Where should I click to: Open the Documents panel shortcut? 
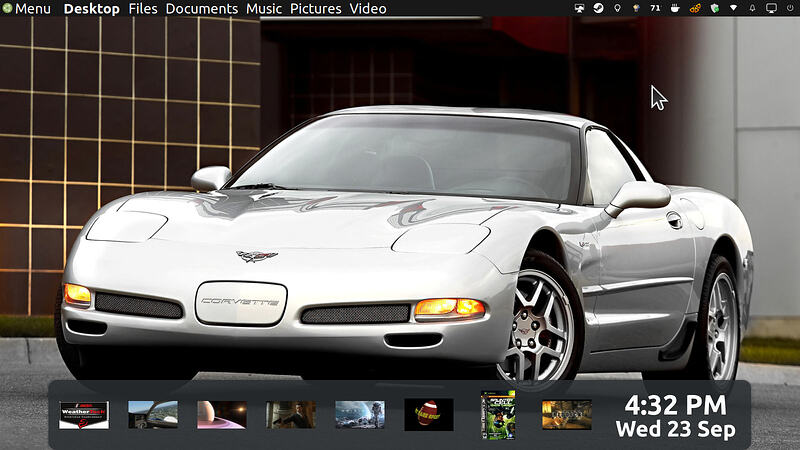202,9
